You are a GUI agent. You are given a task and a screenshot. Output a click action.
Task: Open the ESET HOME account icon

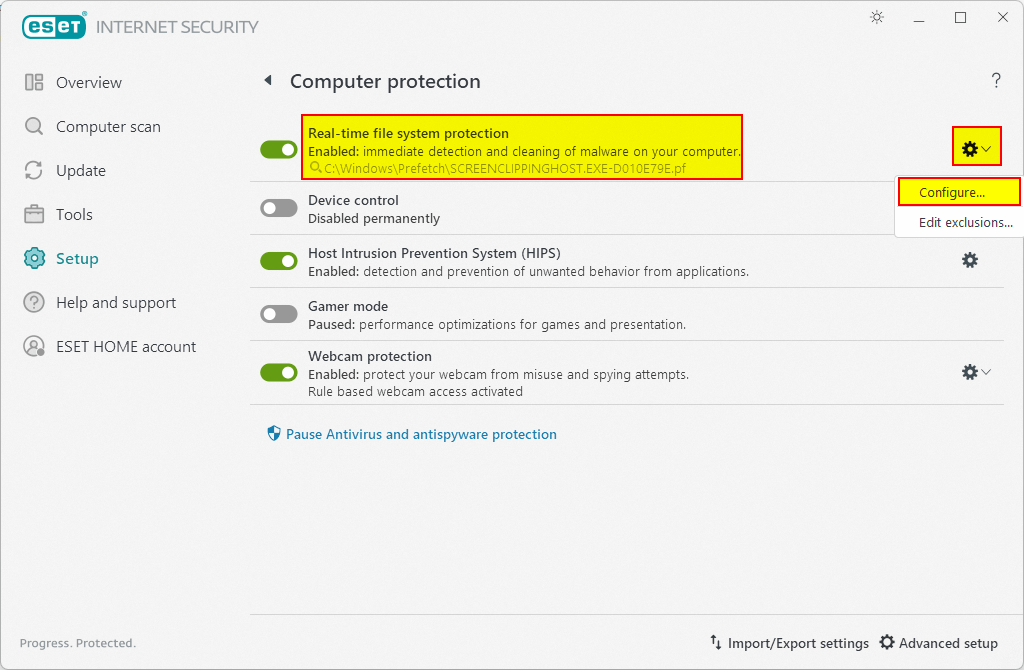pyautogui.click(x=34, y=347)
